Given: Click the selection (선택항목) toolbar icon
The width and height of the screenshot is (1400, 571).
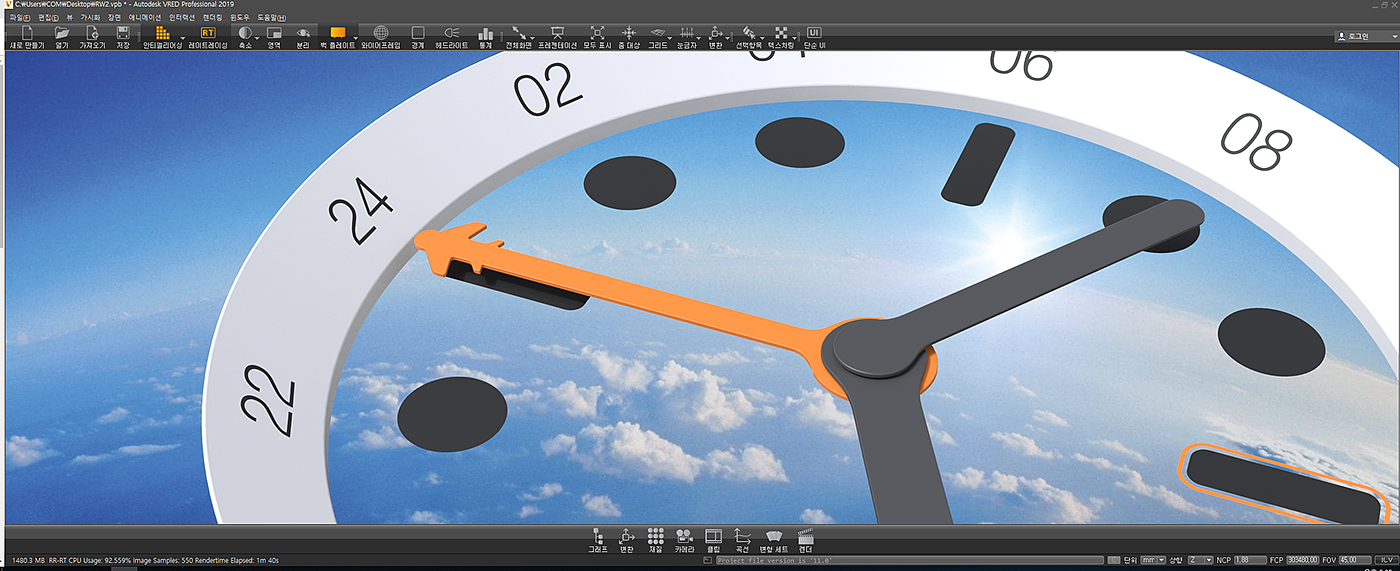Looking at the screenshot, I should [x=747, y=33].
